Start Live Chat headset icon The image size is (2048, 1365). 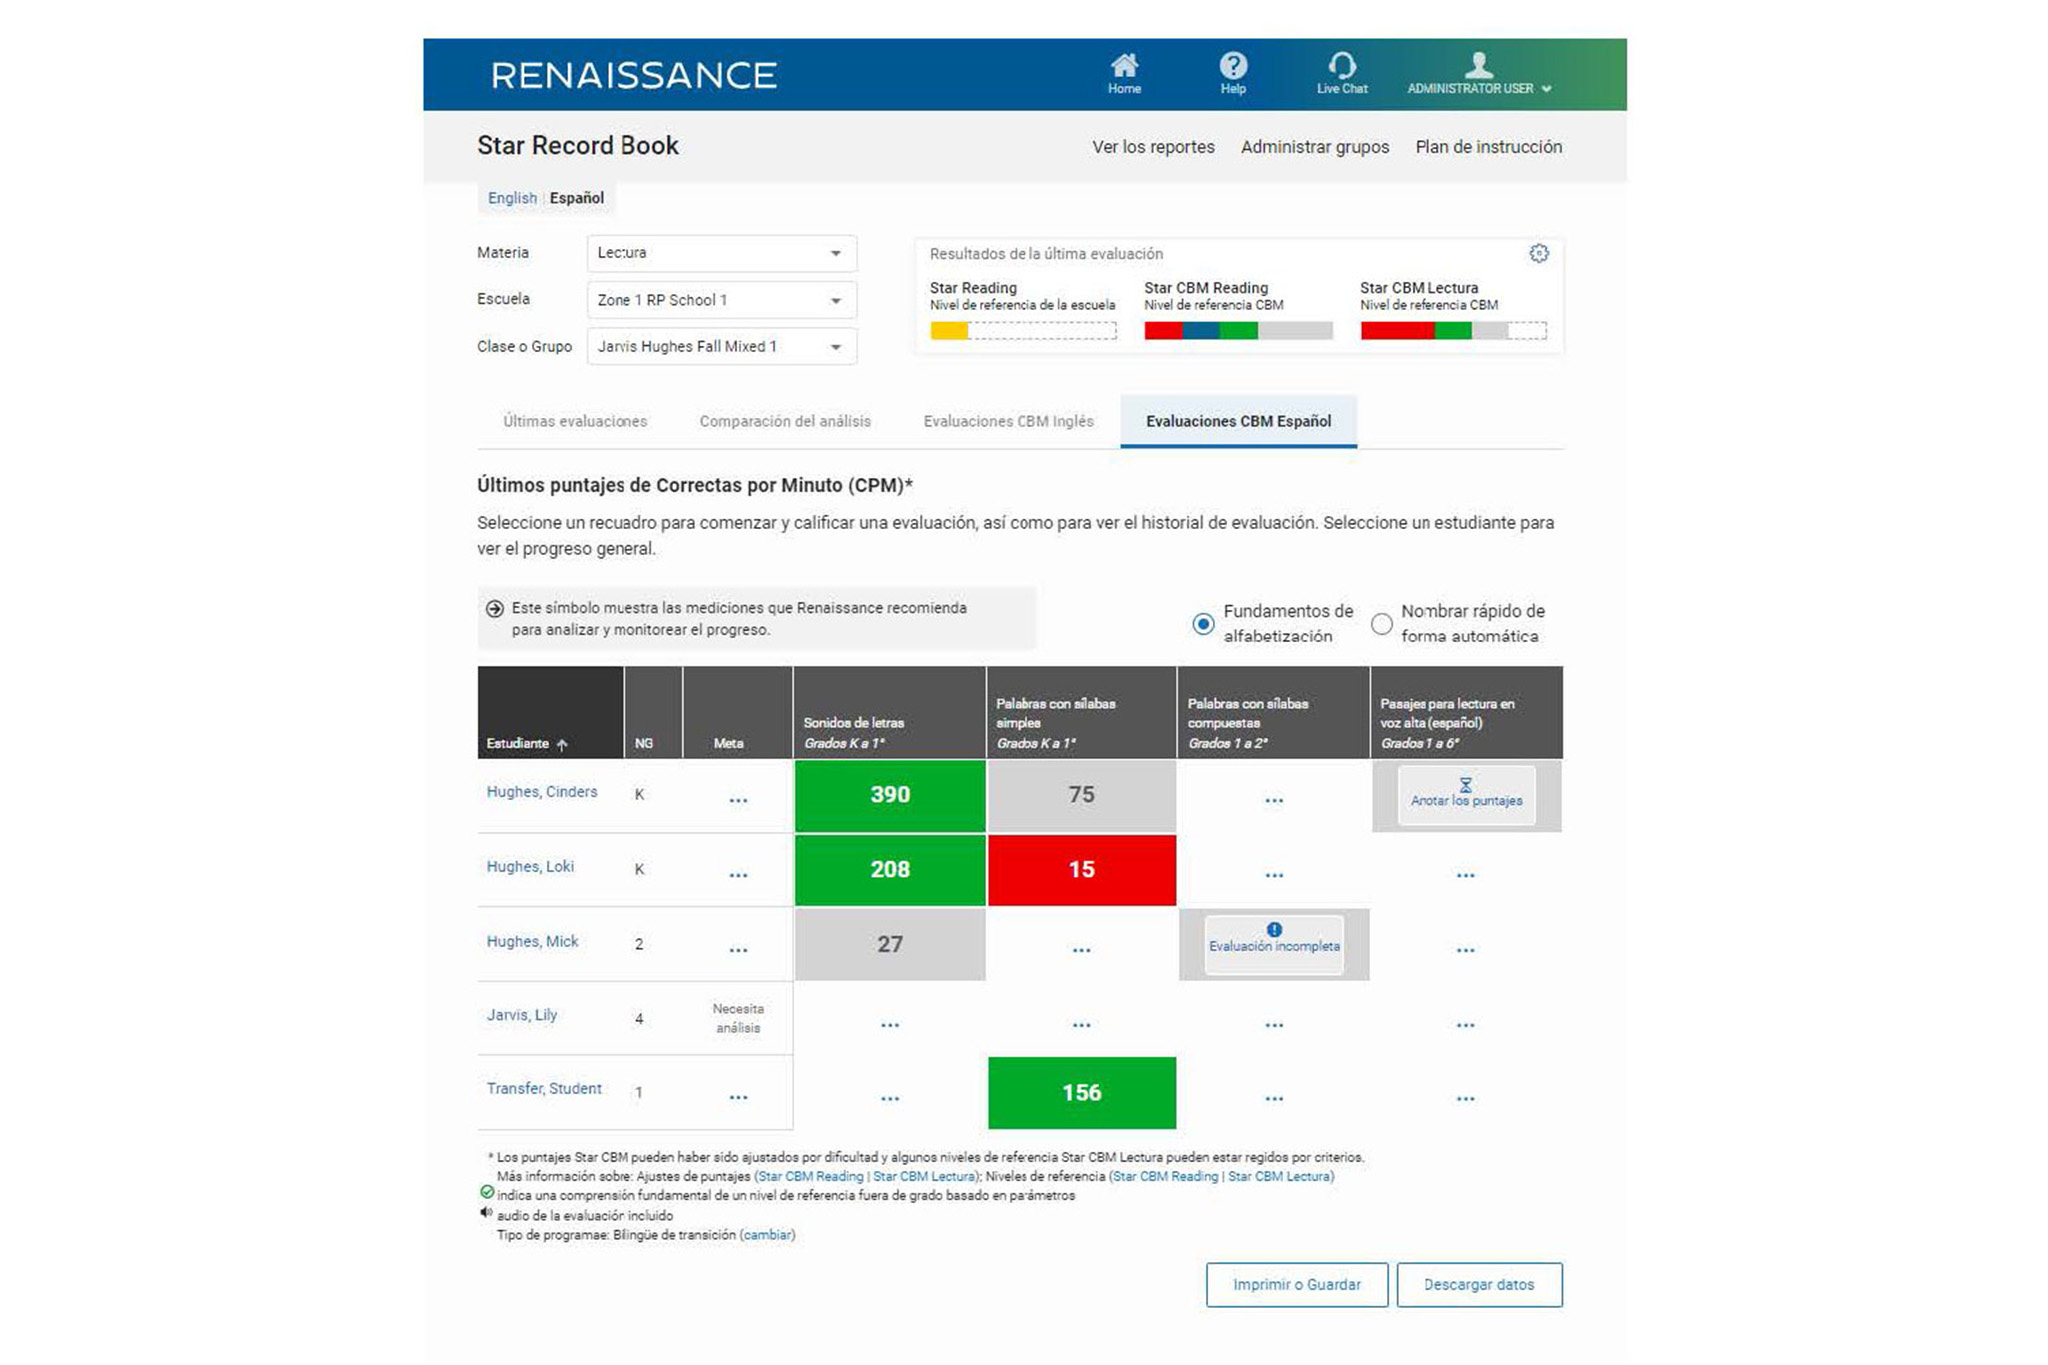click(1342, 67)
